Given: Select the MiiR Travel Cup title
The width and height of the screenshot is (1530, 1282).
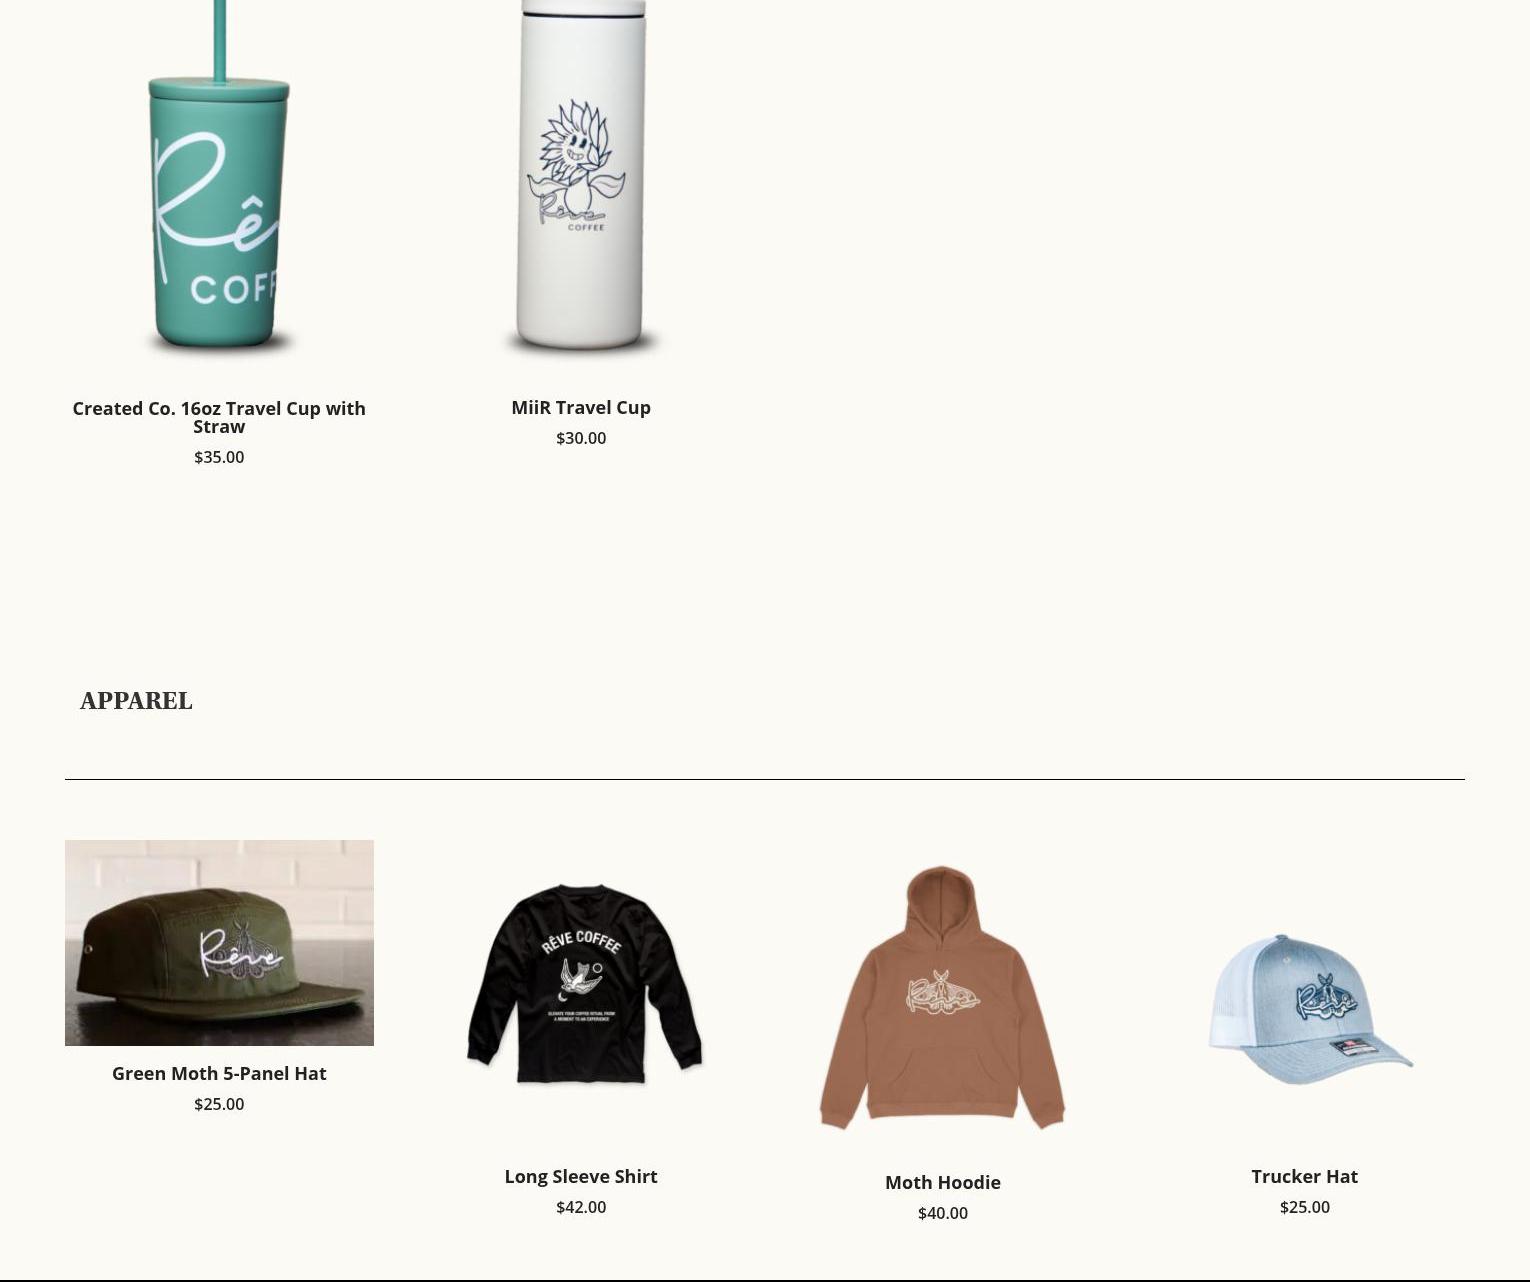Looking at the screenshot, I should point(581,407).
